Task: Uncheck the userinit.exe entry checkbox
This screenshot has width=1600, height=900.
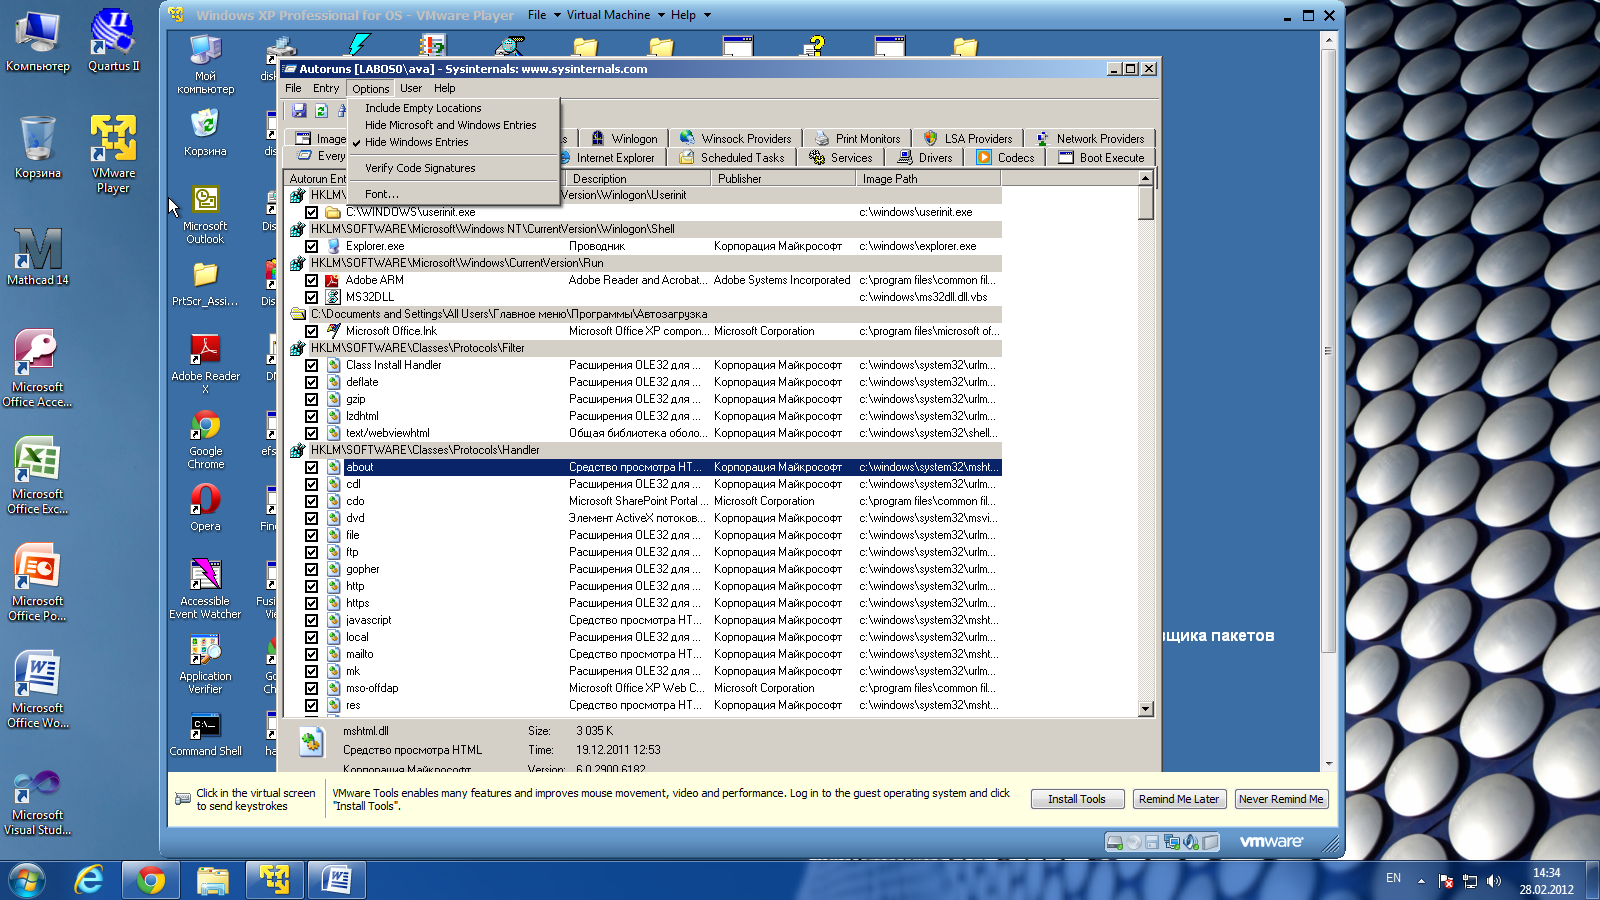Action: click(x=312, y=213)
